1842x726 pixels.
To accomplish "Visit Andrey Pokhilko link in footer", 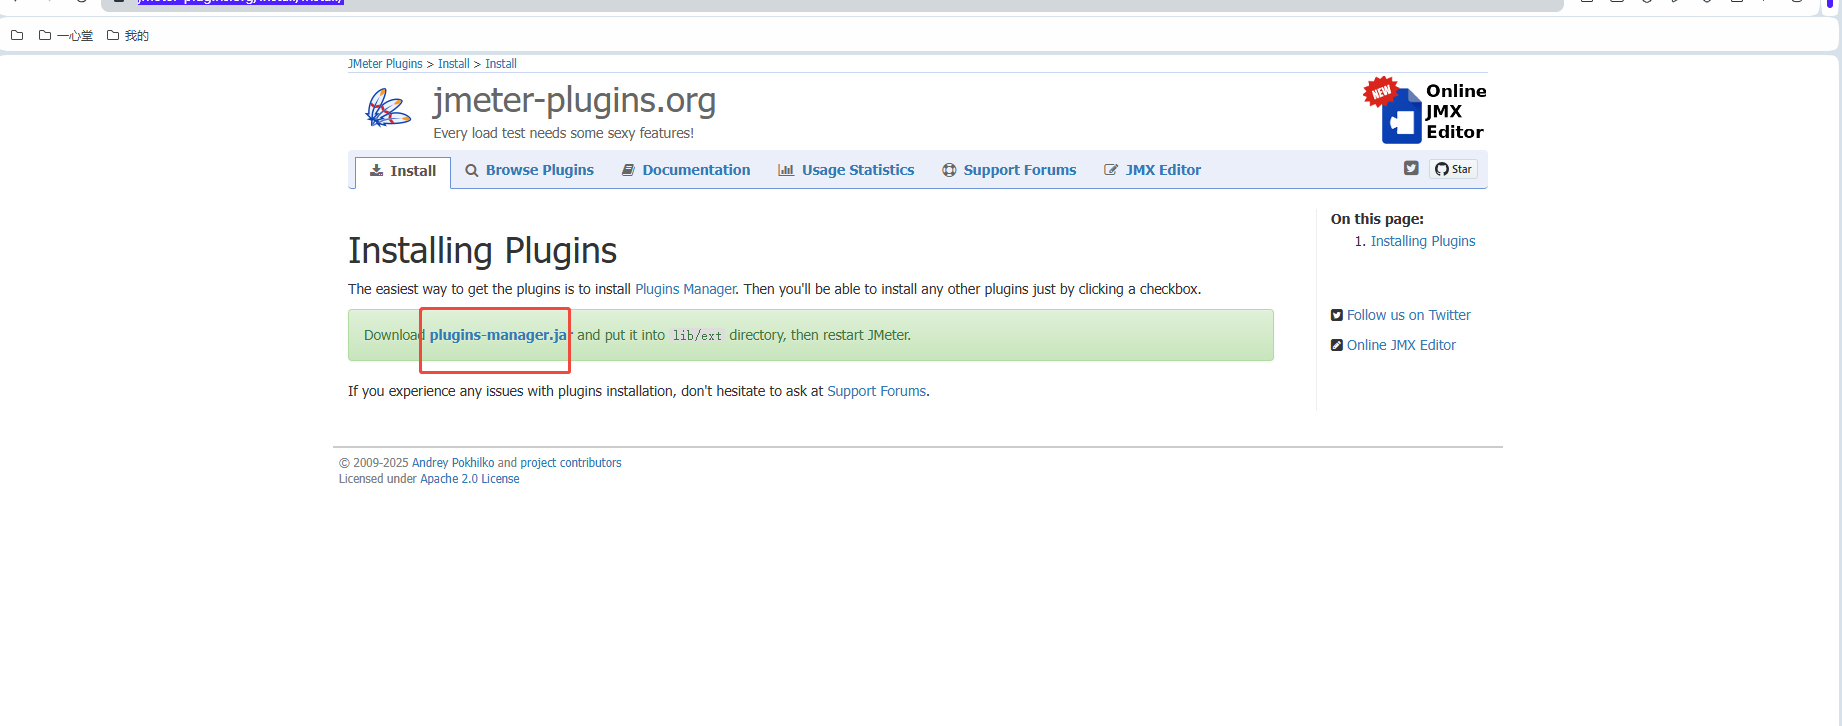I will pyautogui.click(x=453, y=463).
